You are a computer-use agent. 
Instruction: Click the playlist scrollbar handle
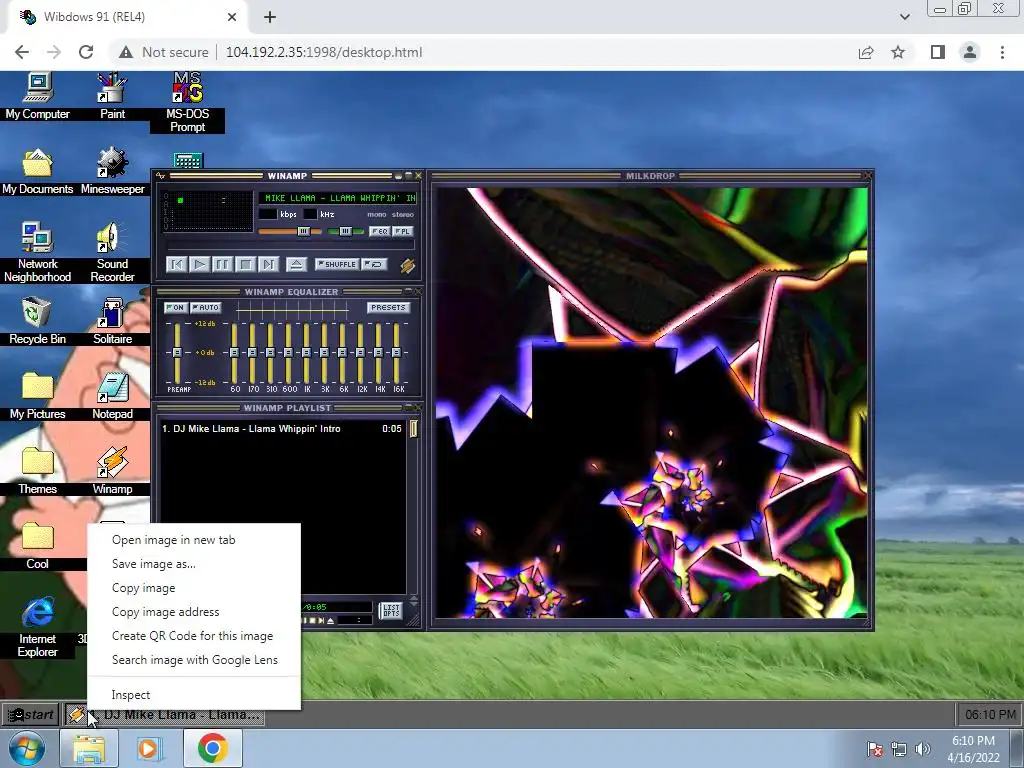[x=413, y=429]
